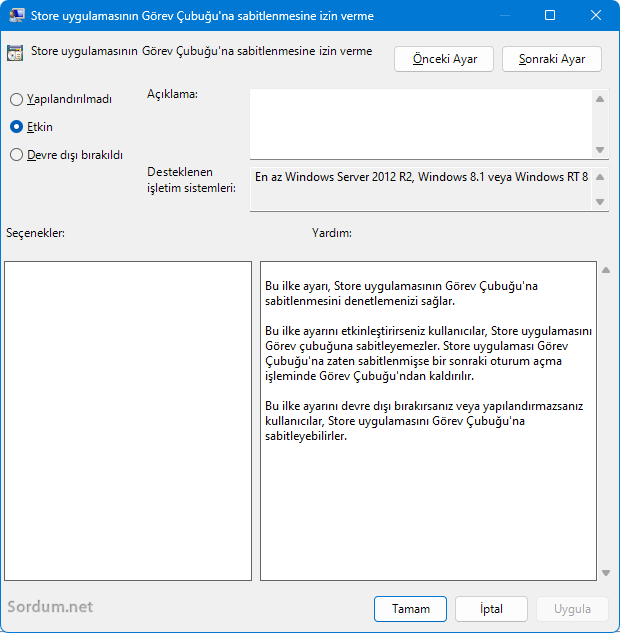Click the Desteklenen işletim sistemleri label
620x633 pixels.
click(191, 180)
